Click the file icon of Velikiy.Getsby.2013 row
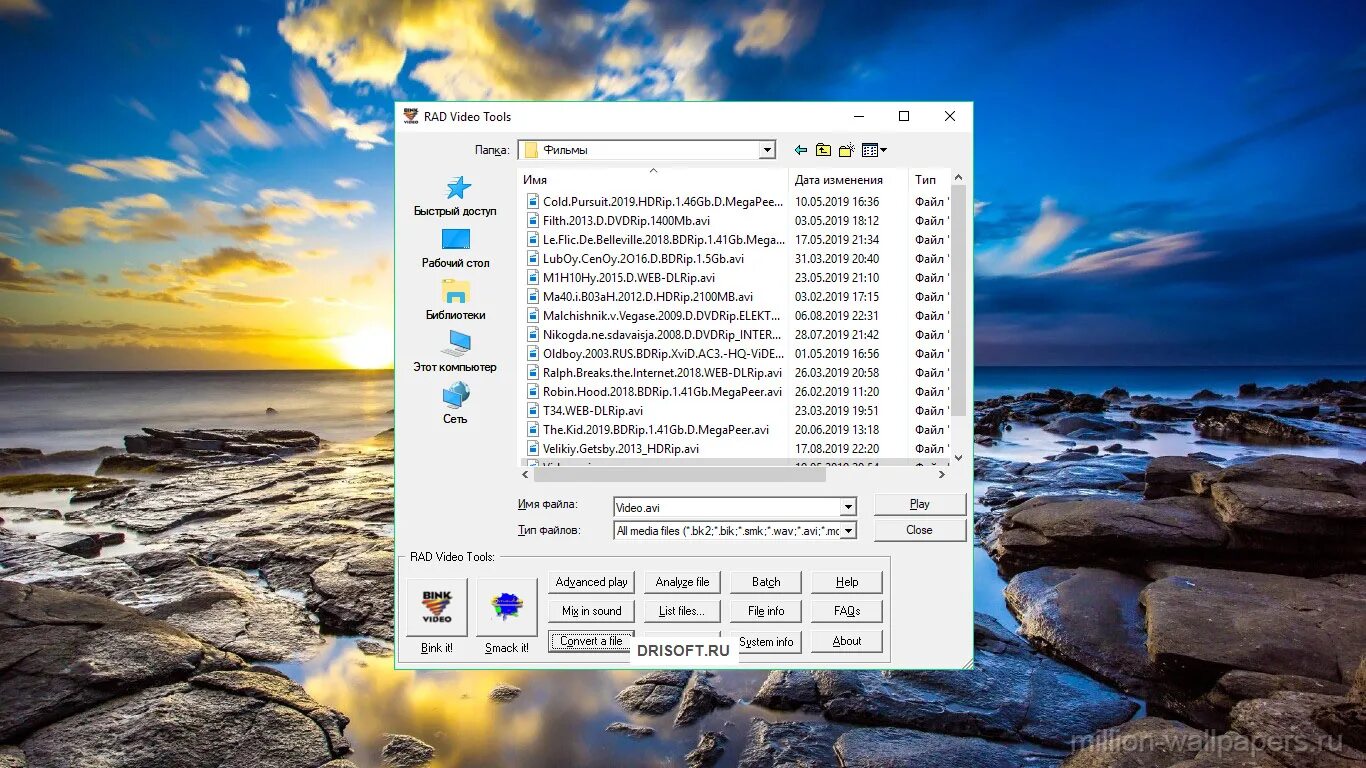This screenshot has height=768, width=1366. pyautogui.click(x=532, y=449)
